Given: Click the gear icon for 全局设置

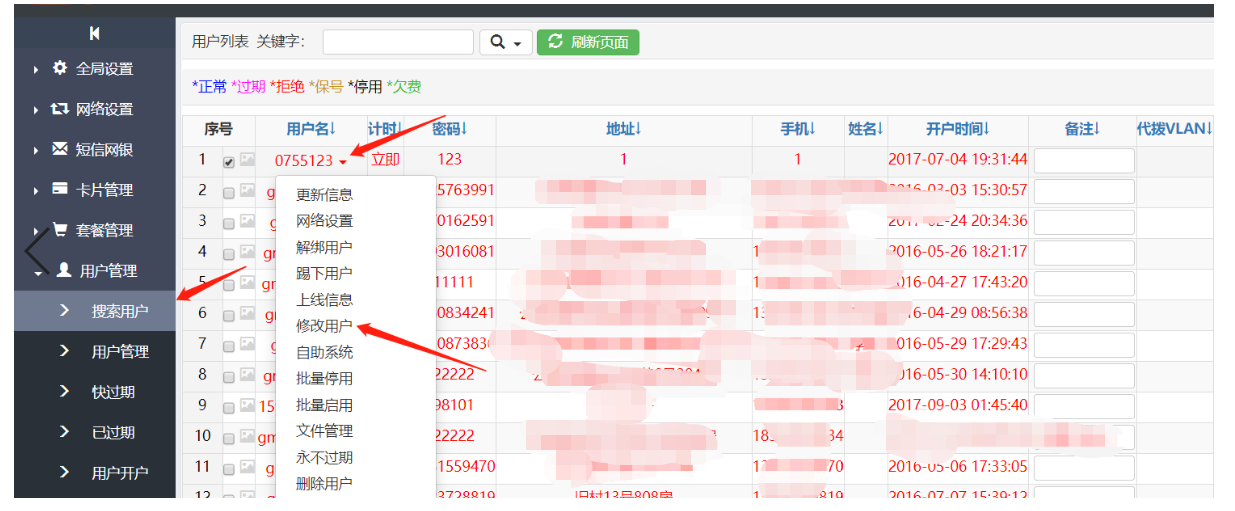Looking at the screenshot, I should tap(60, 69).
